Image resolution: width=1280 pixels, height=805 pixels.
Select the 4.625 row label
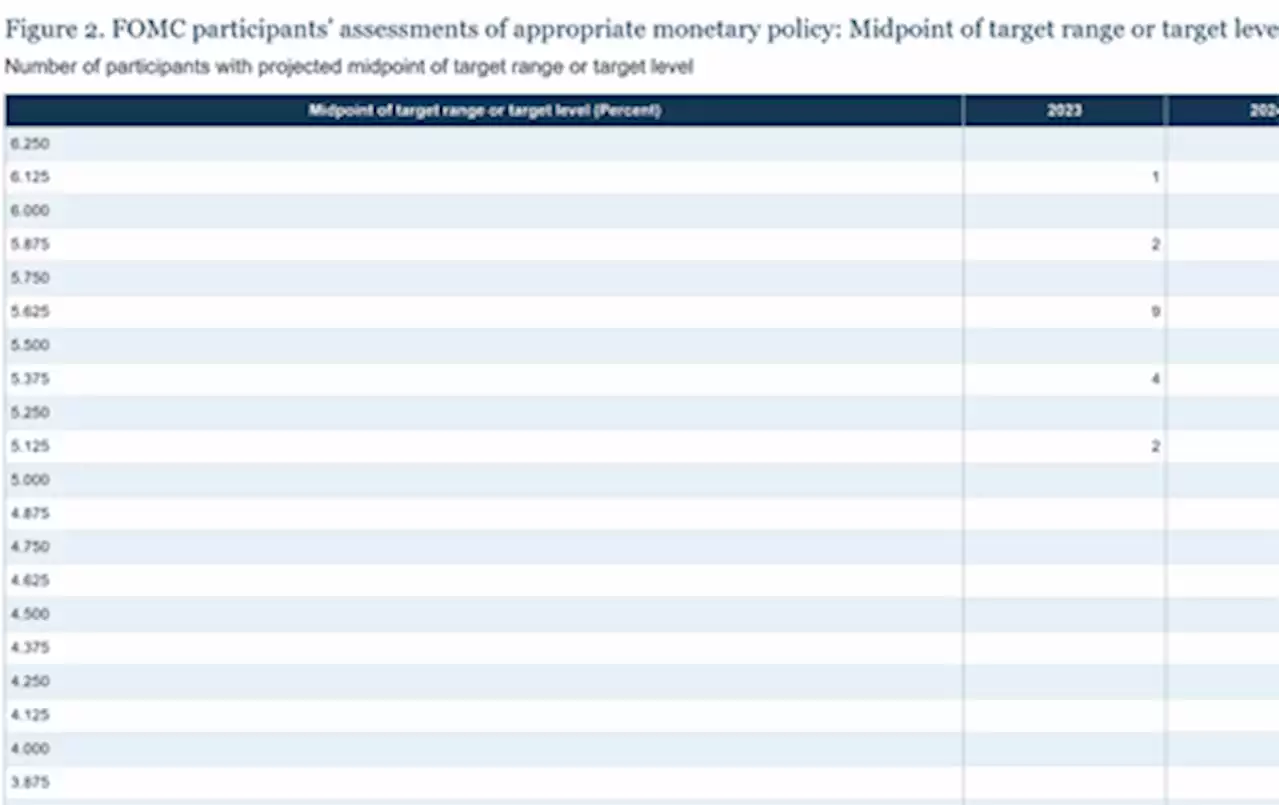[30, 580]
